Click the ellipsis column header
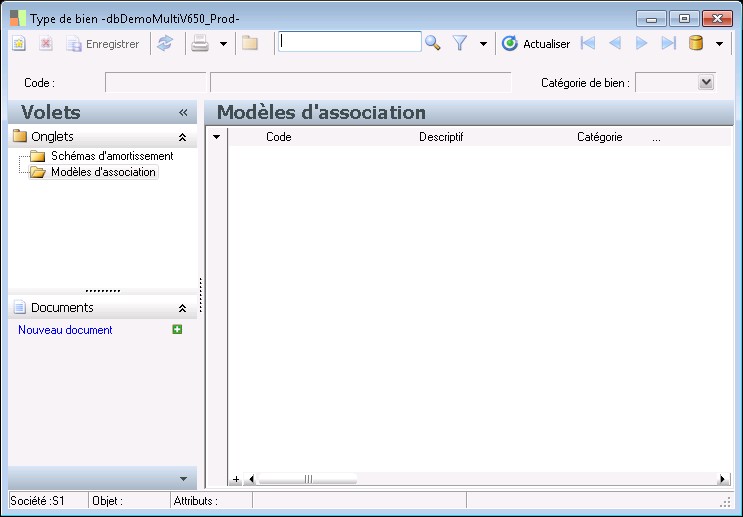 tap(656, 138)
